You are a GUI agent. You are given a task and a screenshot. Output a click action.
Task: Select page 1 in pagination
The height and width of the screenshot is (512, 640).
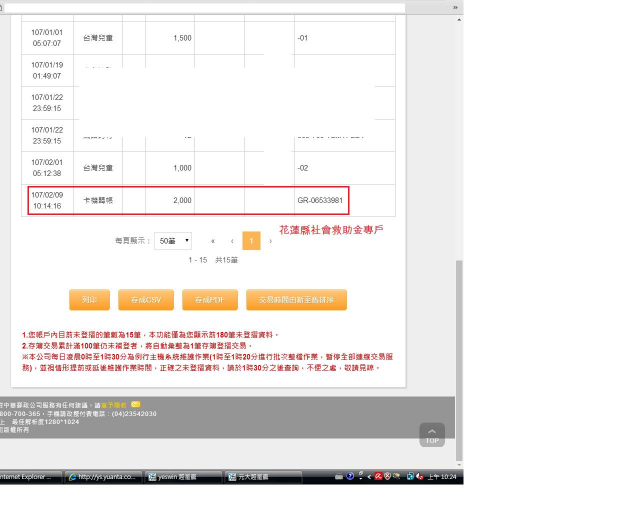pos(251,241)
